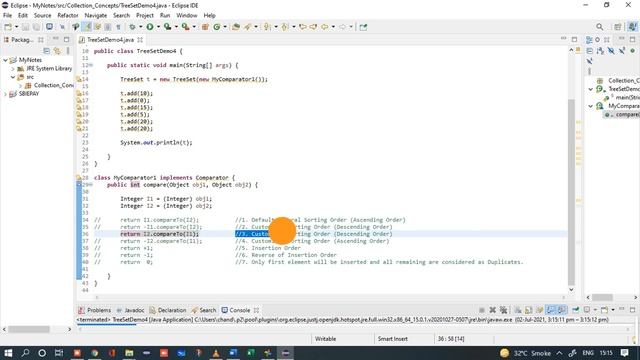Viewport: 640px width, 360px height.
Task: Toggle Link with Editor in Package Explorer
Action: [x=57, y=51]
